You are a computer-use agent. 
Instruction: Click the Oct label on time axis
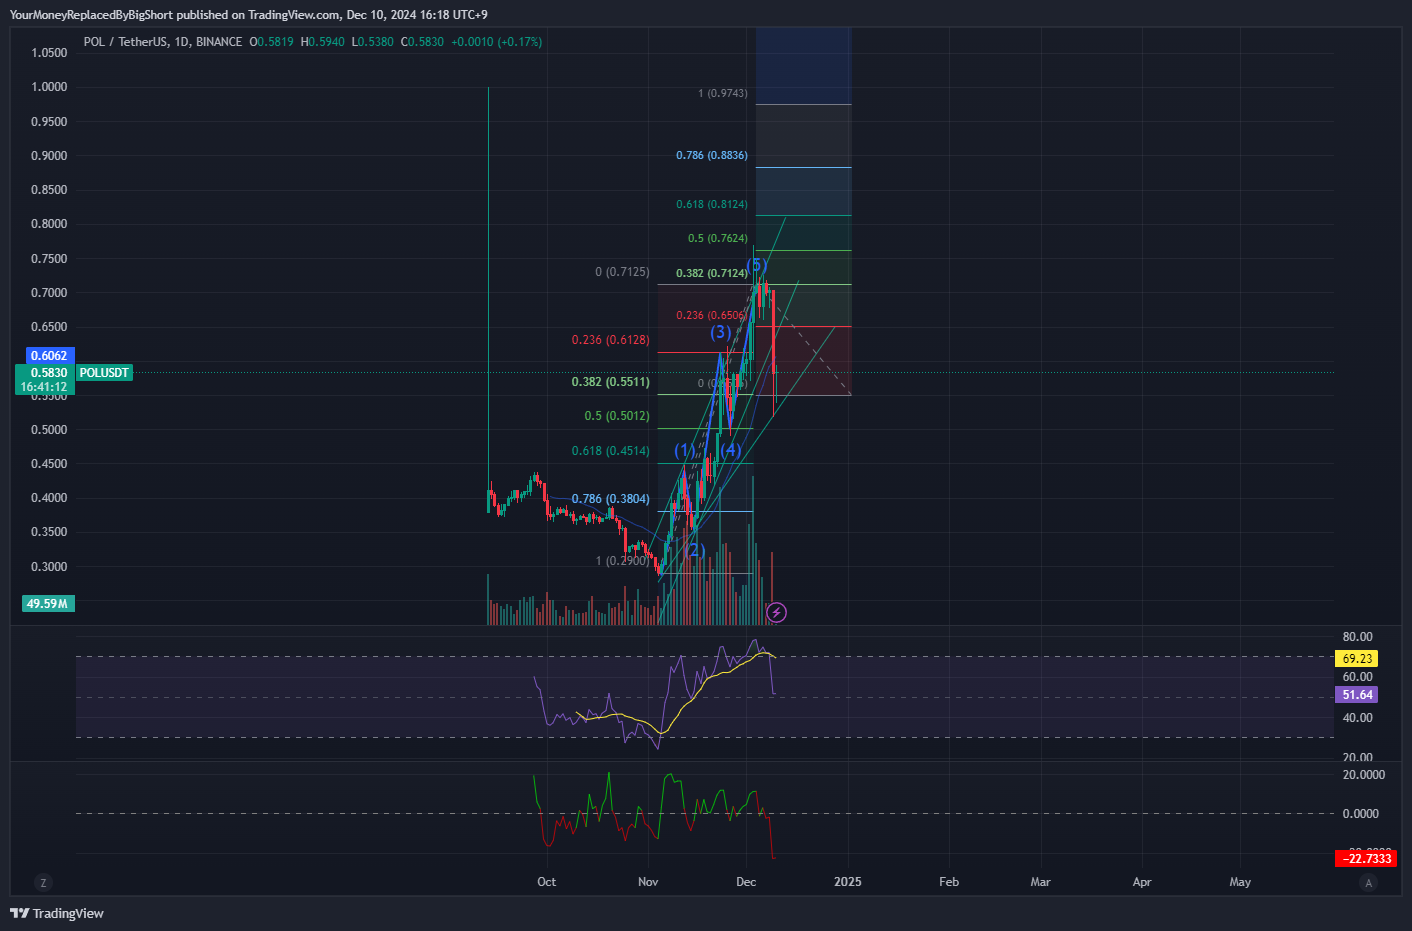click(x=546, y=882)
